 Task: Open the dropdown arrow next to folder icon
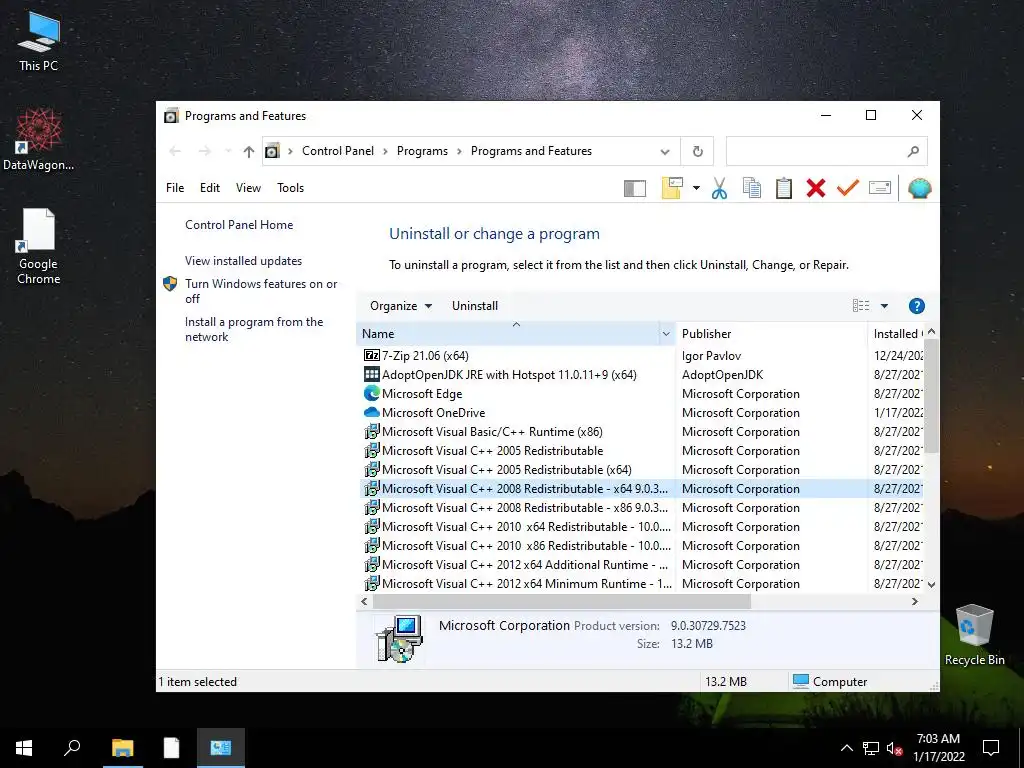point(696,188)
